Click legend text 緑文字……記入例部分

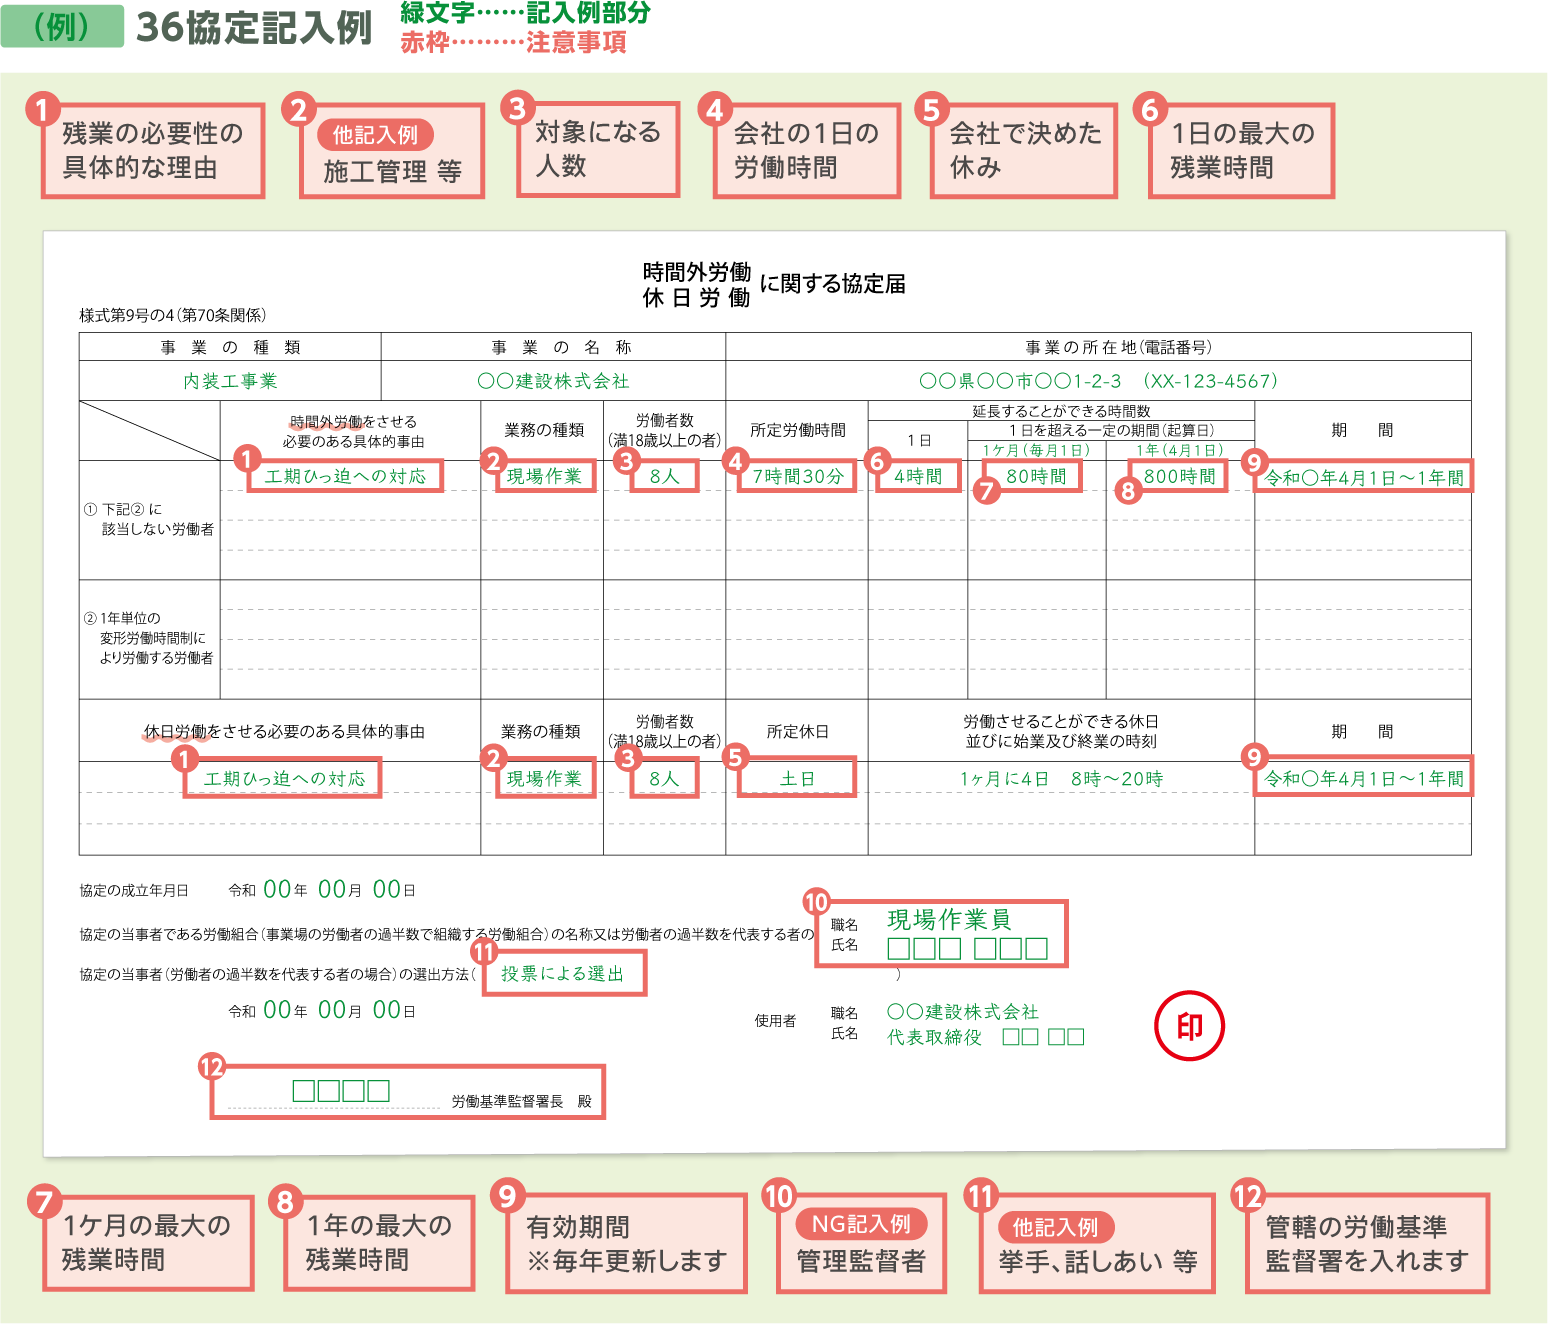click(x=525, y=13)
